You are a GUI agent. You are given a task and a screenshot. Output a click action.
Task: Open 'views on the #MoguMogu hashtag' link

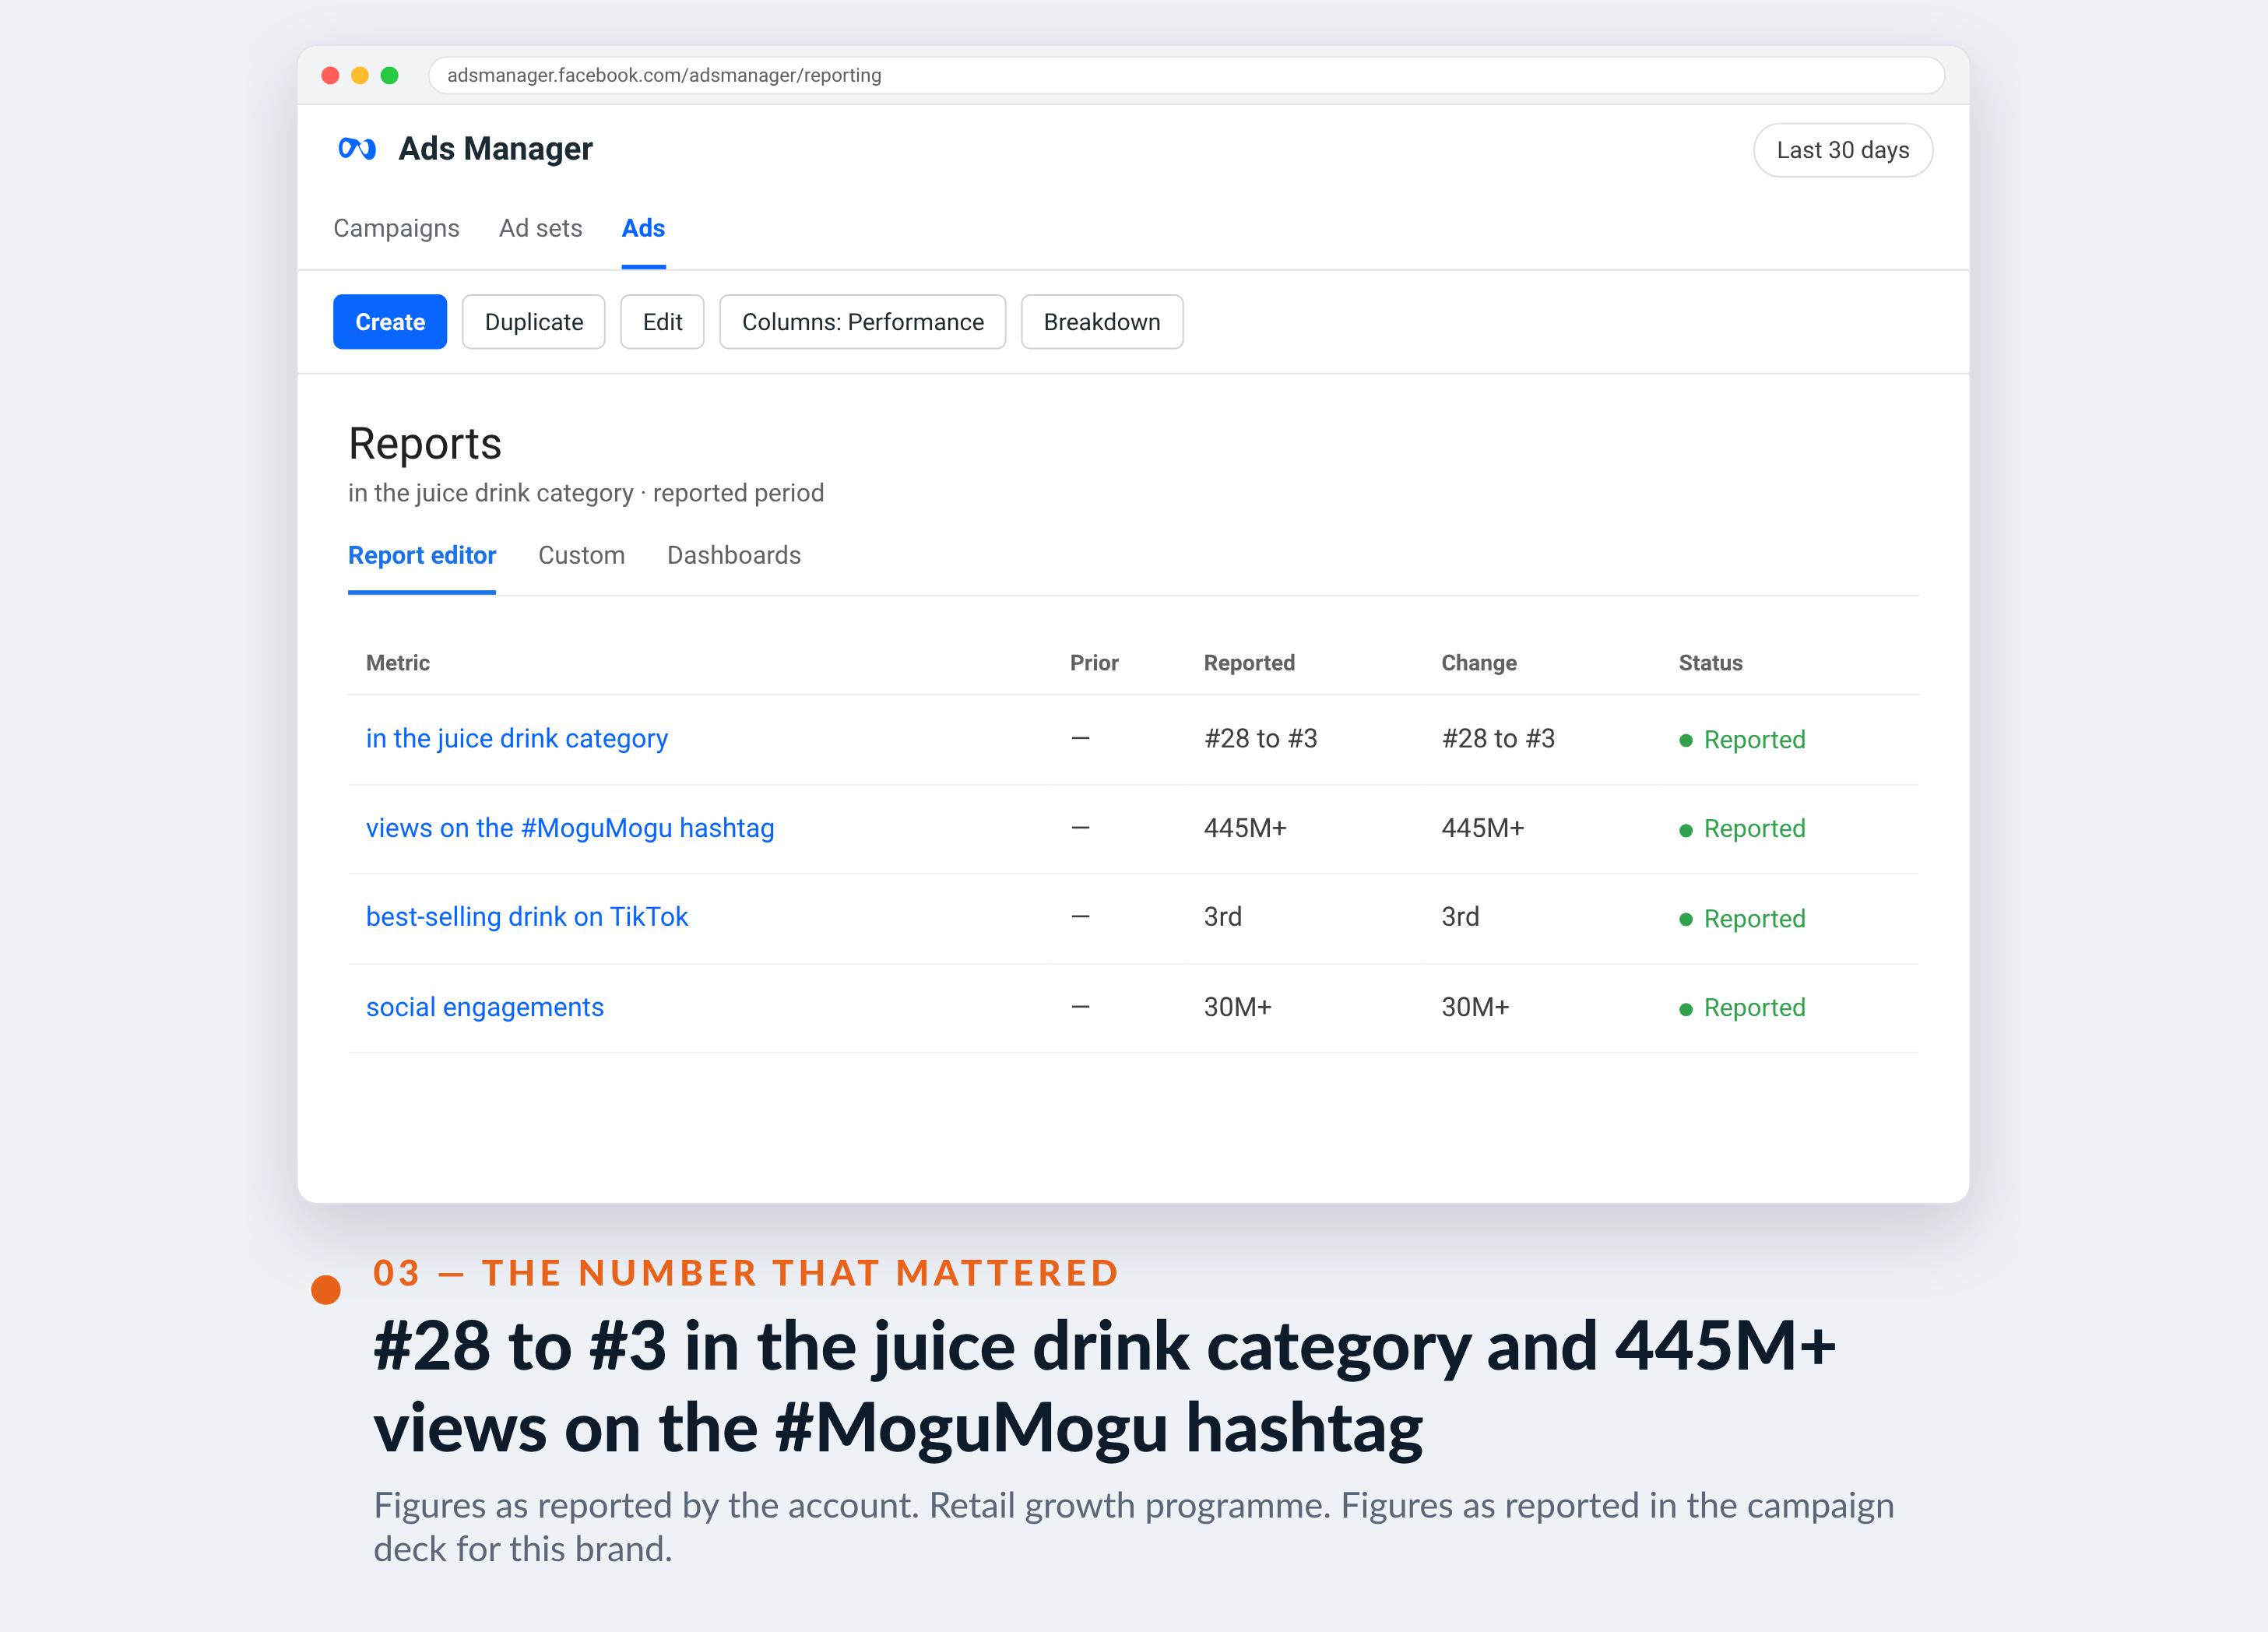pyautogui.click(x=570, y=829)
